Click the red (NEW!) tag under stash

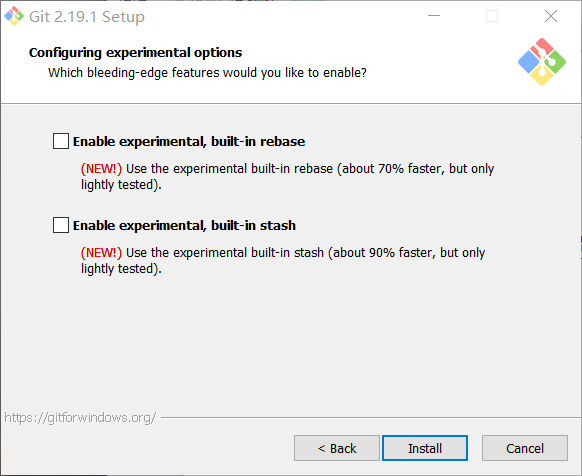pos(101,252)
